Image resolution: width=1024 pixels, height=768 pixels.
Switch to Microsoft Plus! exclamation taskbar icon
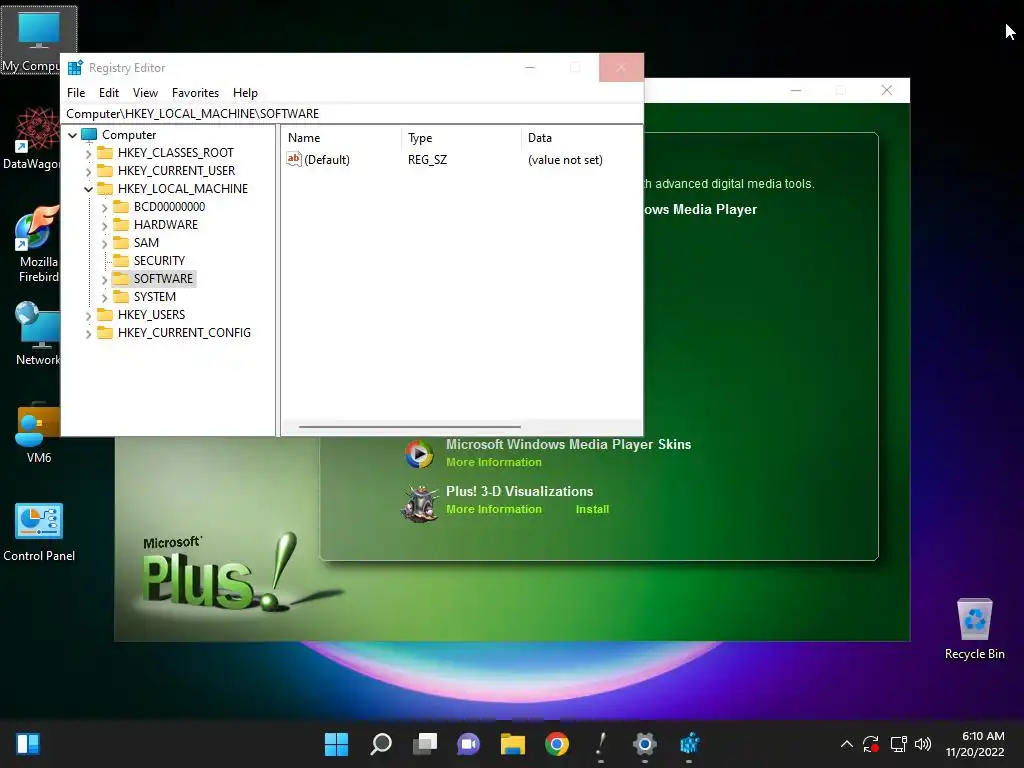(x=601, y=744)
